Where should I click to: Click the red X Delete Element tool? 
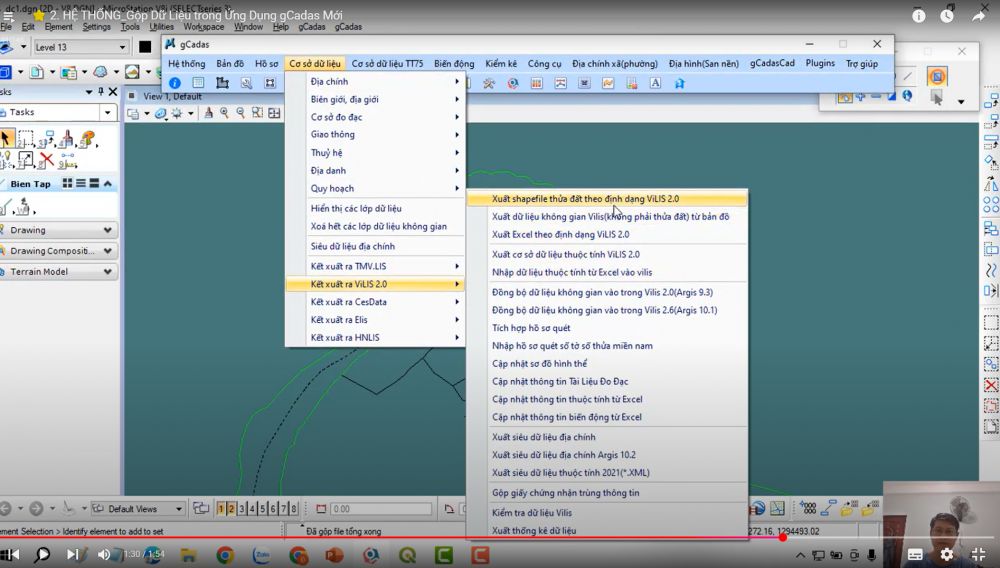(x=46, y=160)
